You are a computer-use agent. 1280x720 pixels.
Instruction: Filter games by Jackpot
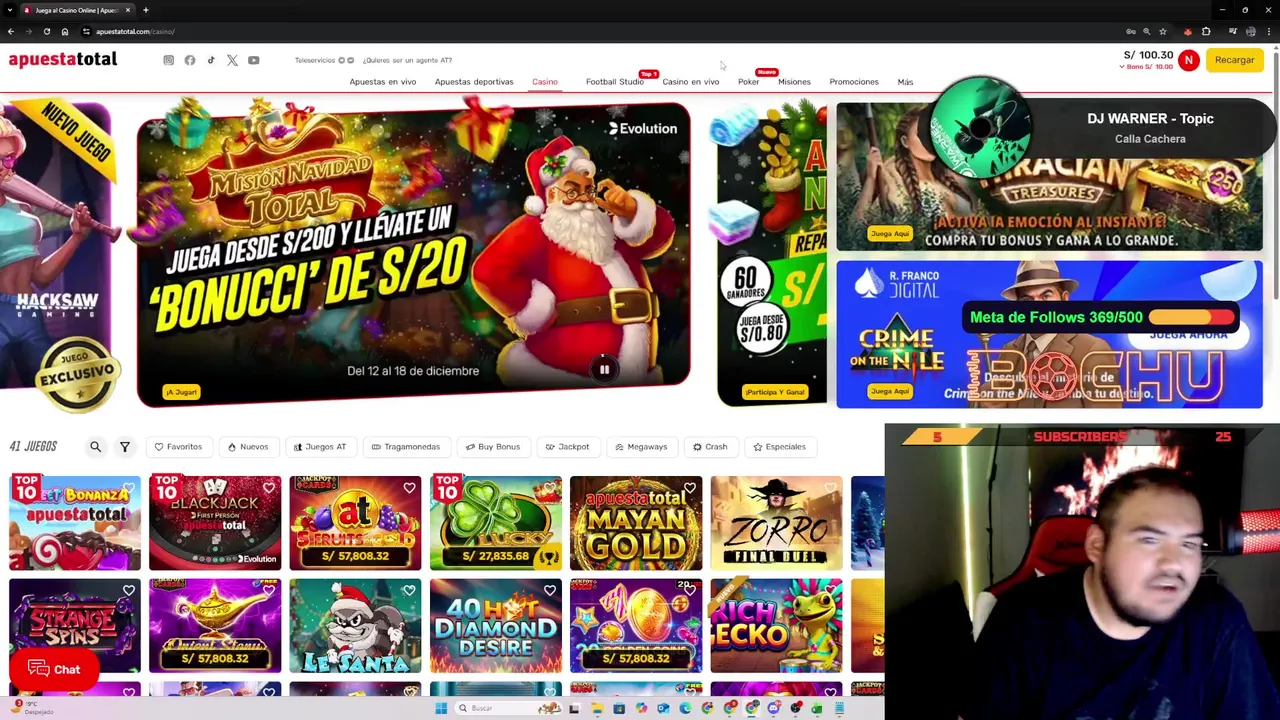pos(567,447)
